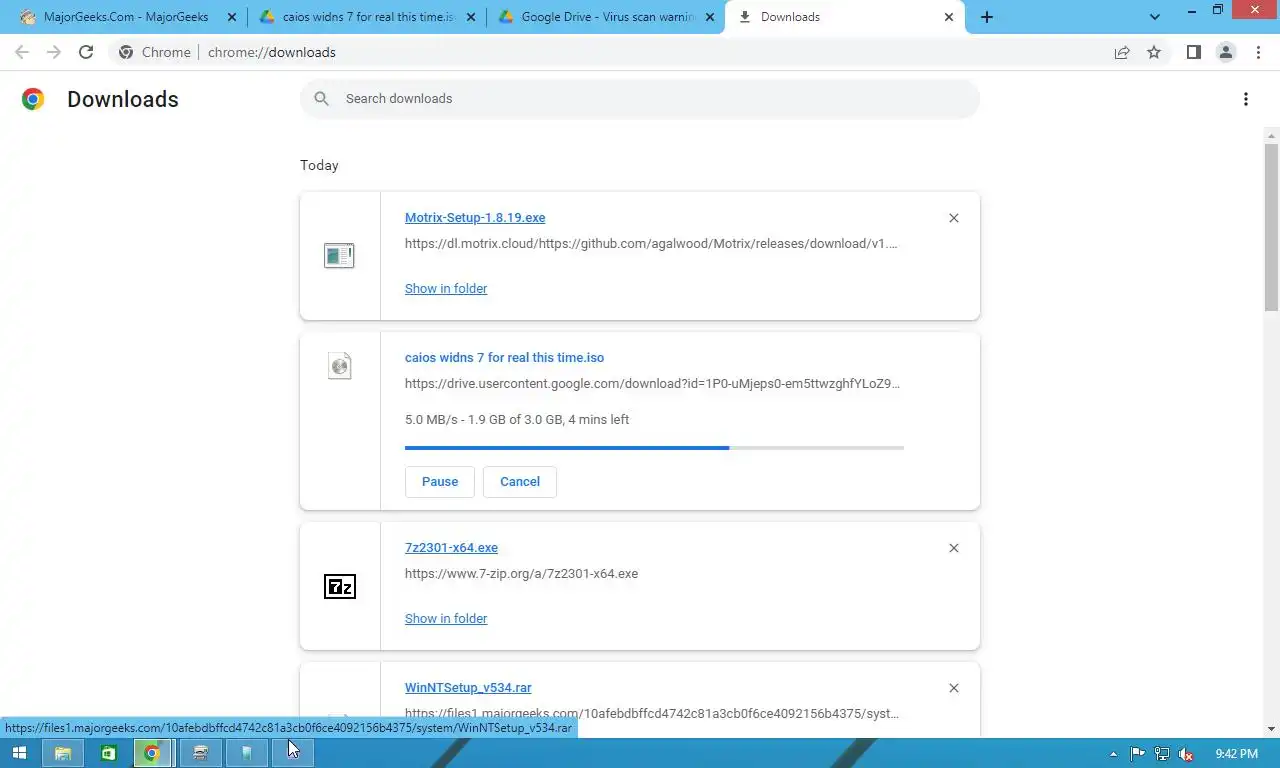This screenshot has width=1280, height=768.
Task: Open the Windows Start menu
Action: tap(20, 753)
